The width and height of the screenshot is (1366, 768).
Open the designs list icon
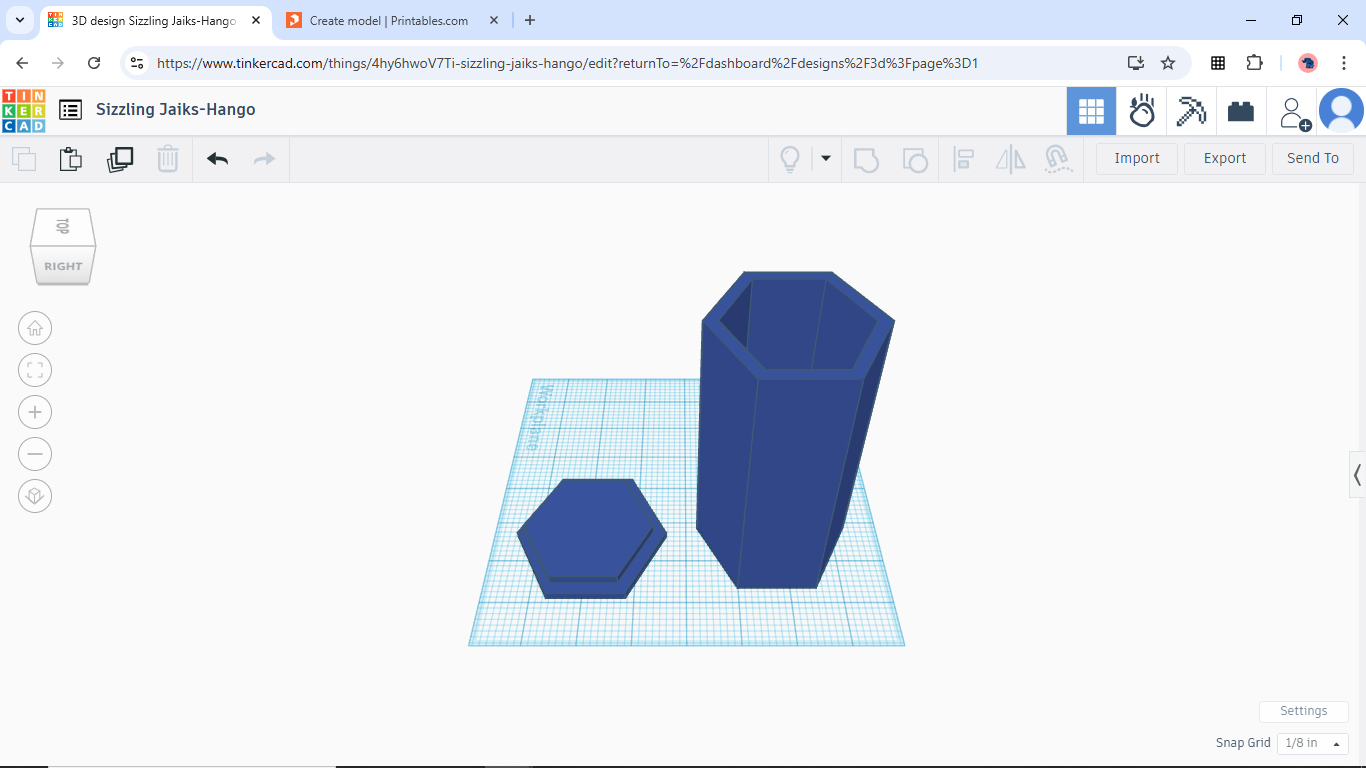(70, 110)
